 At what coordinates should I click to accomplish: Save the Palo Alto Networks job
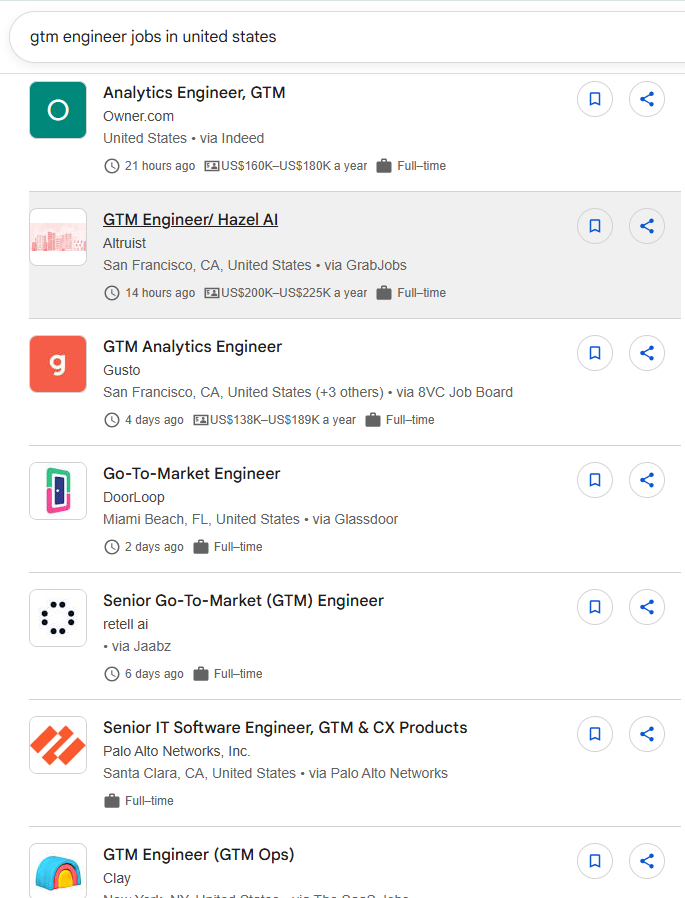coord(595,734)
